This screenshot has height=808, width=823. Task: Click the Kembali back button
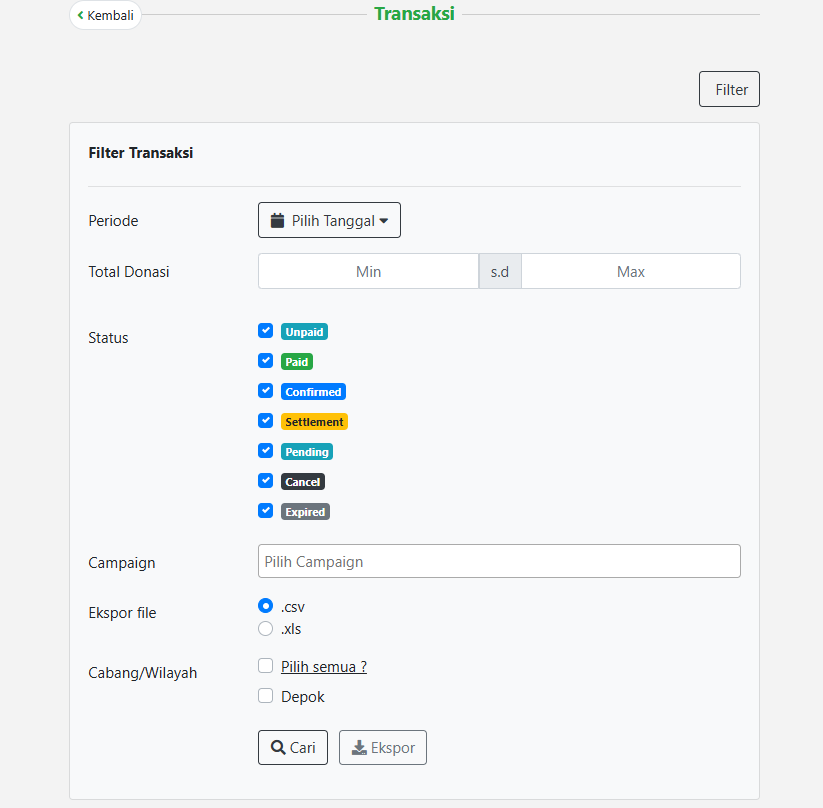(x=105, y=15)
